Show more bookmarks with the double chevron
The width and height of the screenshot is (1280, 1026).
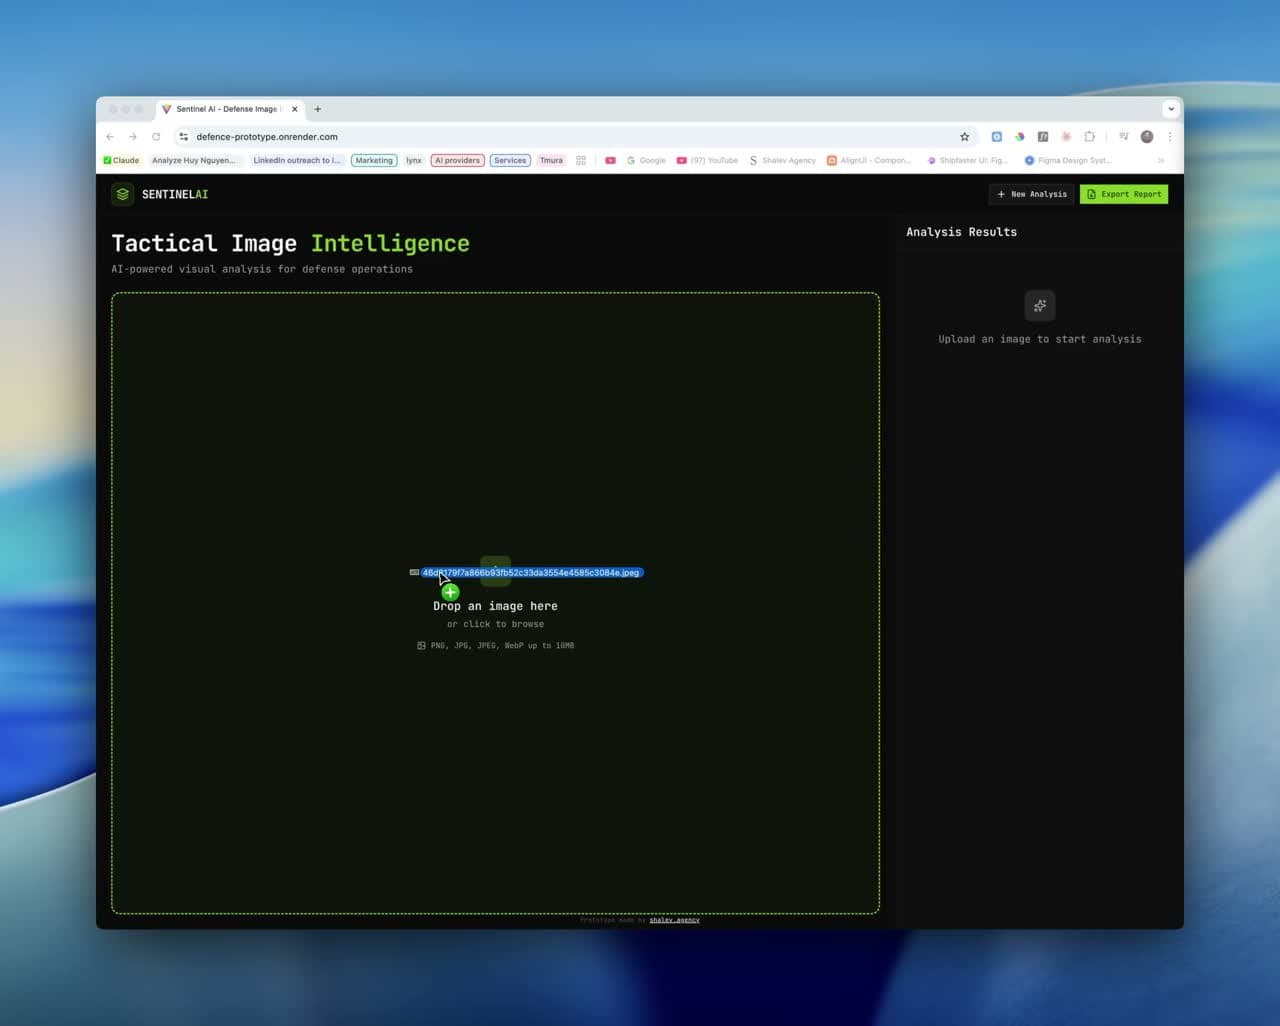[1161, 160]
